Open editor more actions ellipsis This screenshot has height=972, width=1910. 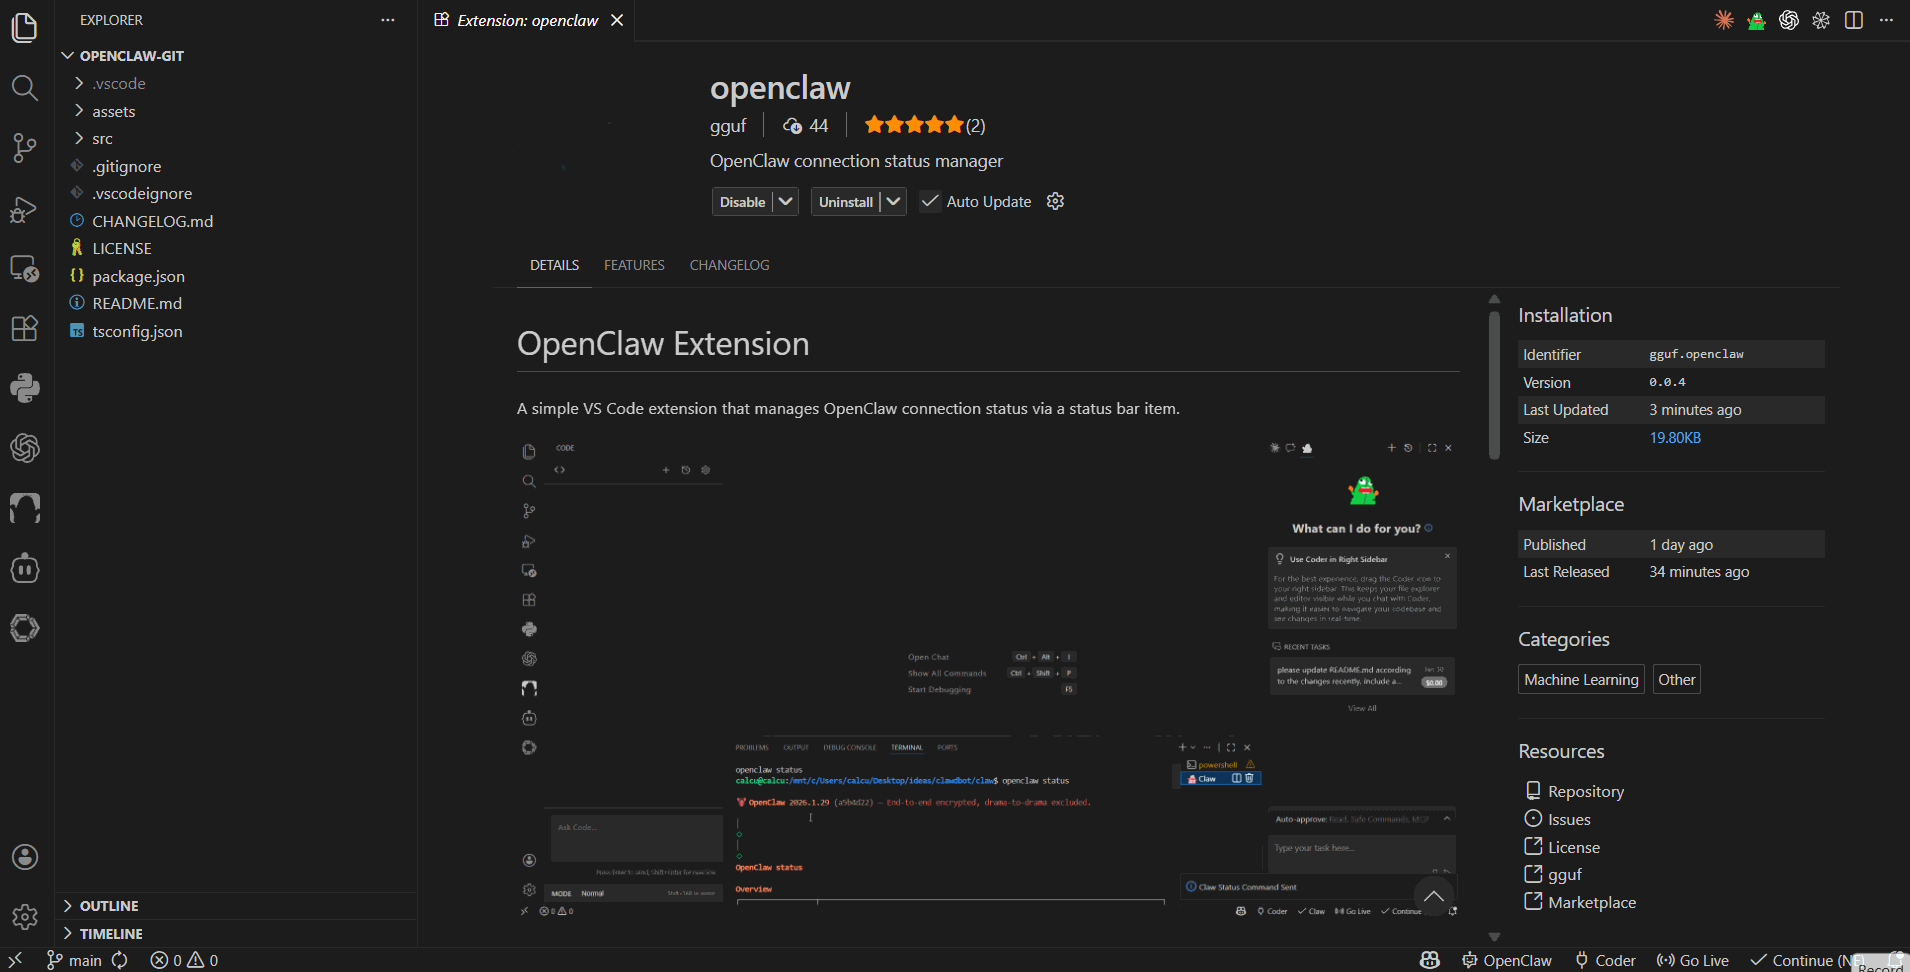[1886, 20]
